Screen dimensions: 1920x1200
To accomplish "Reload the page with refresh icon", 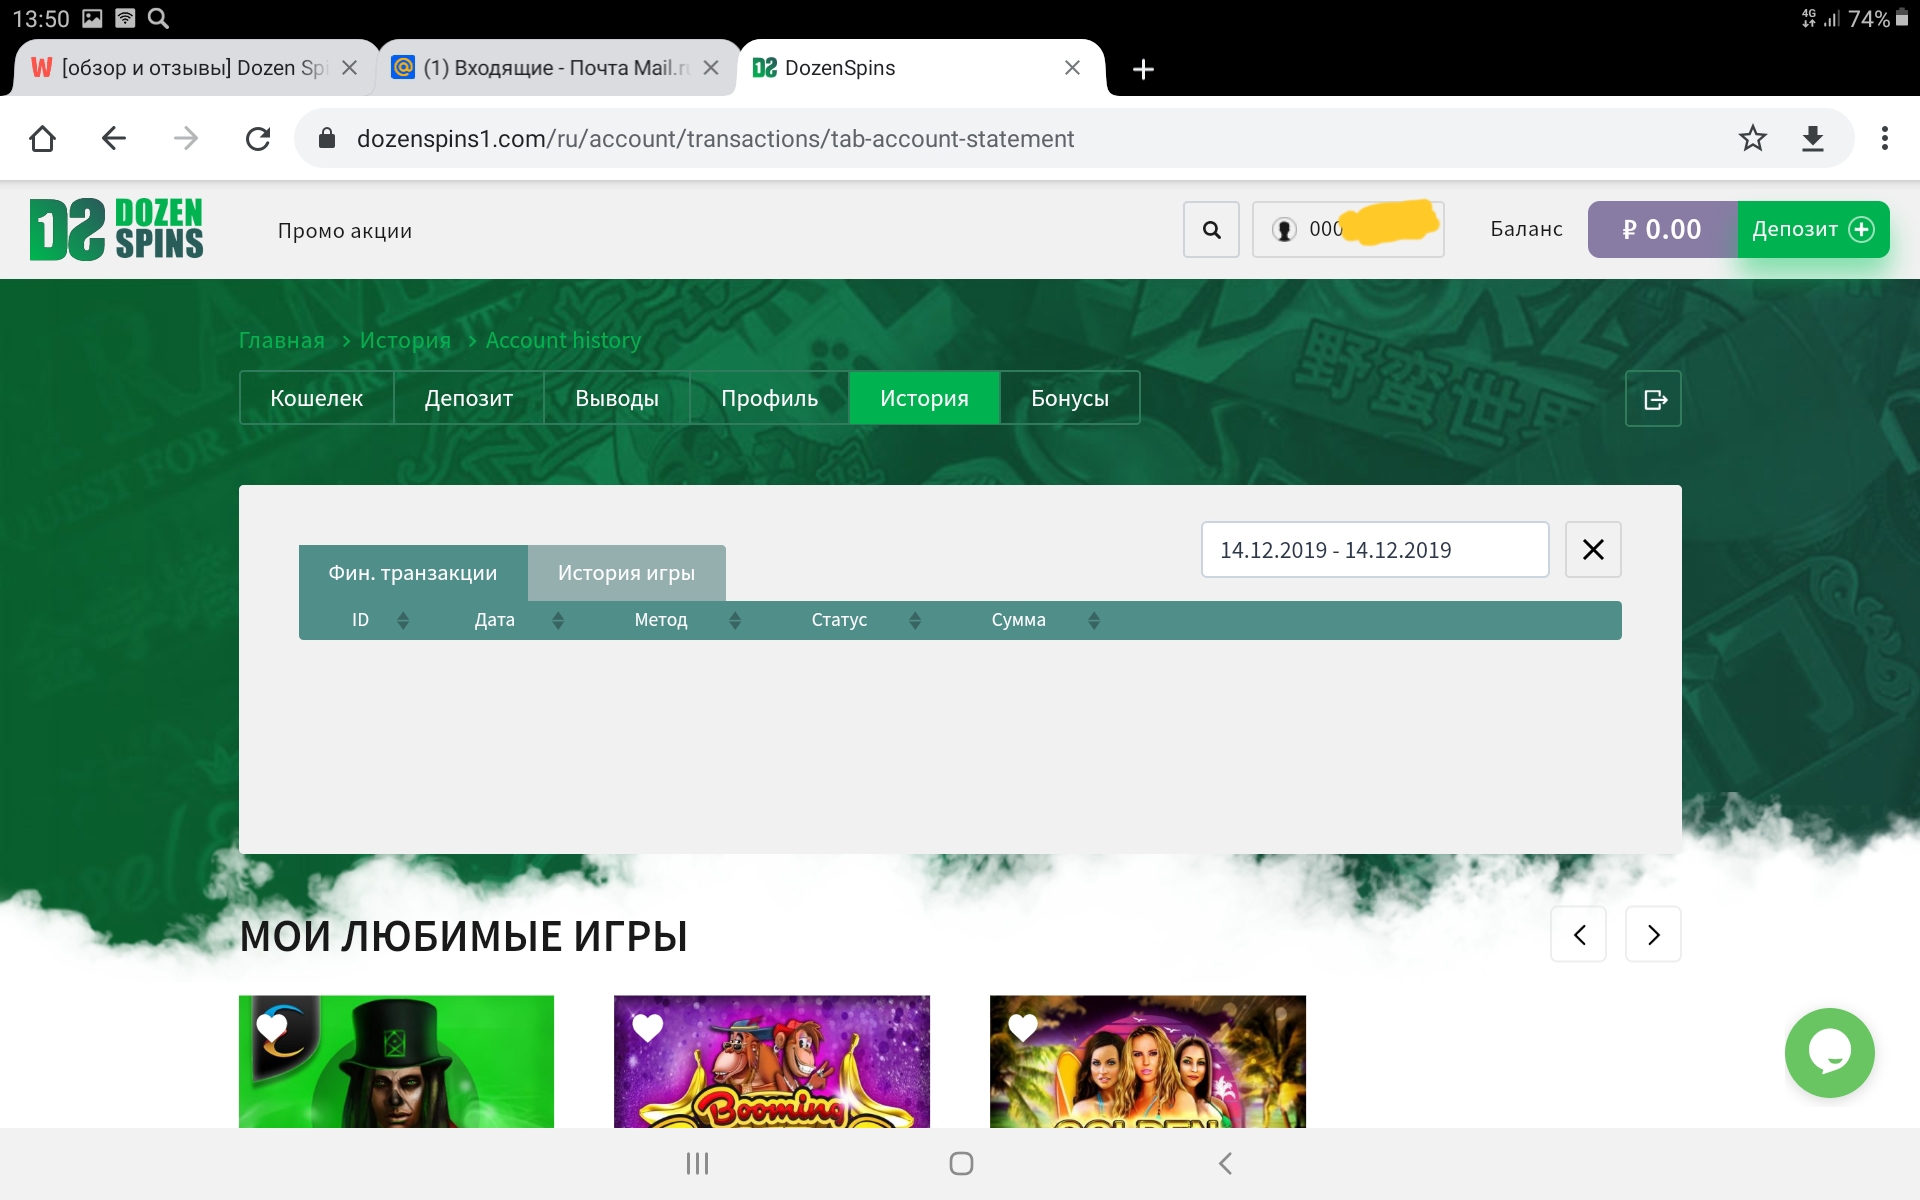I will (258, 138).
